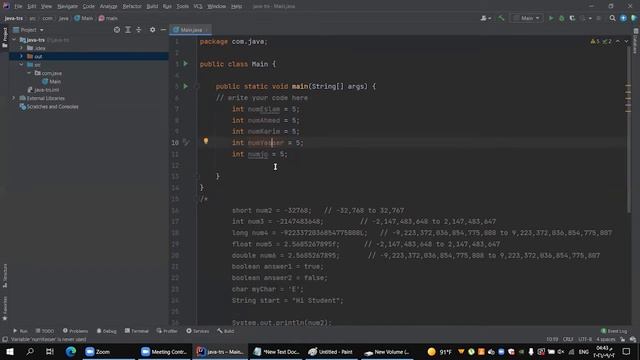This screenshot has width=640, height=360.
Task: Open the VCS menu
Action: 198,6
